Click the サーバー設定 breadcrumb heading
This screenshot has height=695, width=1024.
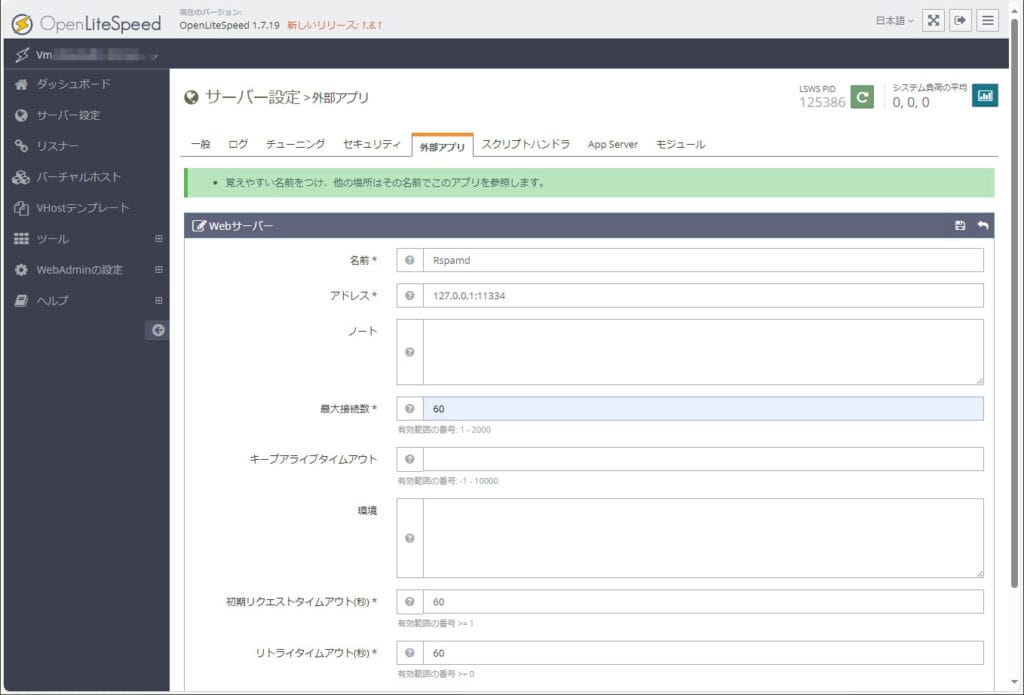coord(253,97)
